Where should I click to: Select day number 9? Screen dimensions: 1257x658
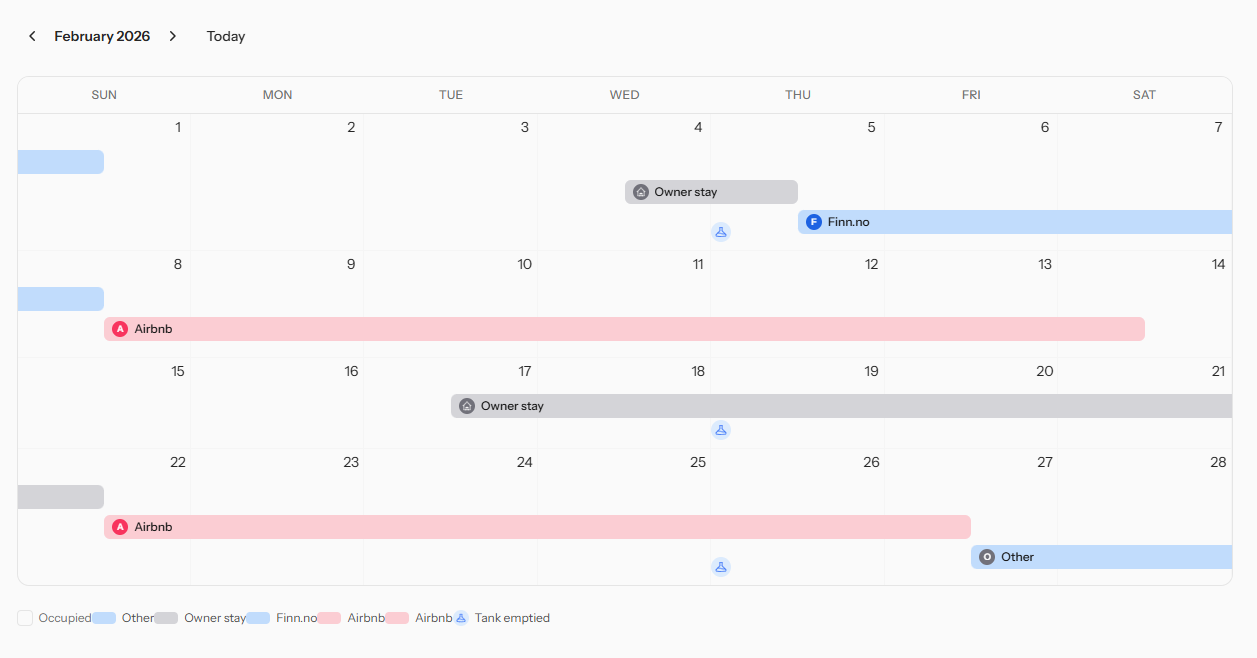pos(351,264)
